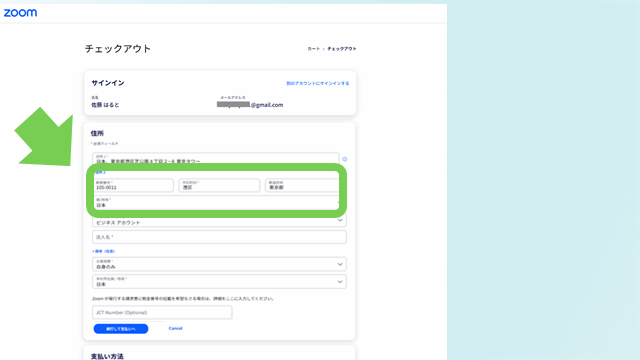Open the ビジネス アカウント account type dropdown
This screenshot has height=360, width=640.
(x=219, y=221)
